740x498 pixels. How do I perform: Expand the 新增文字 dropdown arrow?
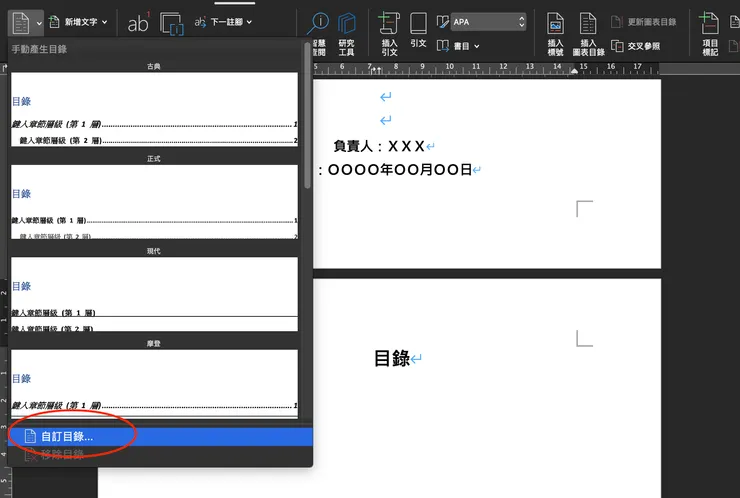click(104, 22)
